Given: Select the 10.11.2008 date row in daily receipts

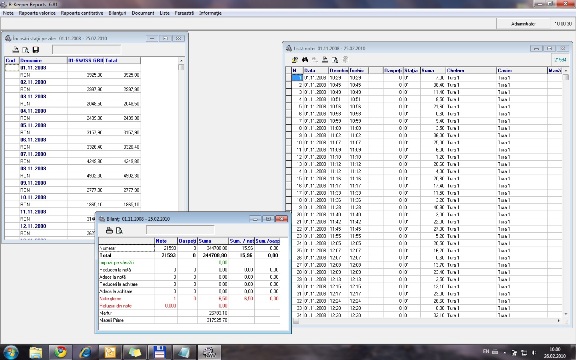Looking at the screenshot, I should click(x=72, y=197).
